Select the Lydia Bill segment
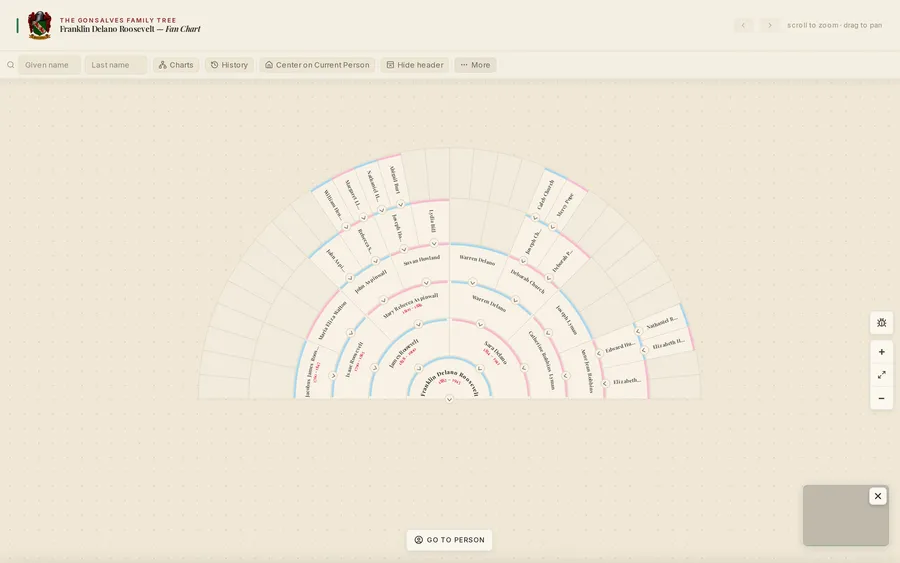The width and height of the screenshot is (900, 563). click(432, 221)
